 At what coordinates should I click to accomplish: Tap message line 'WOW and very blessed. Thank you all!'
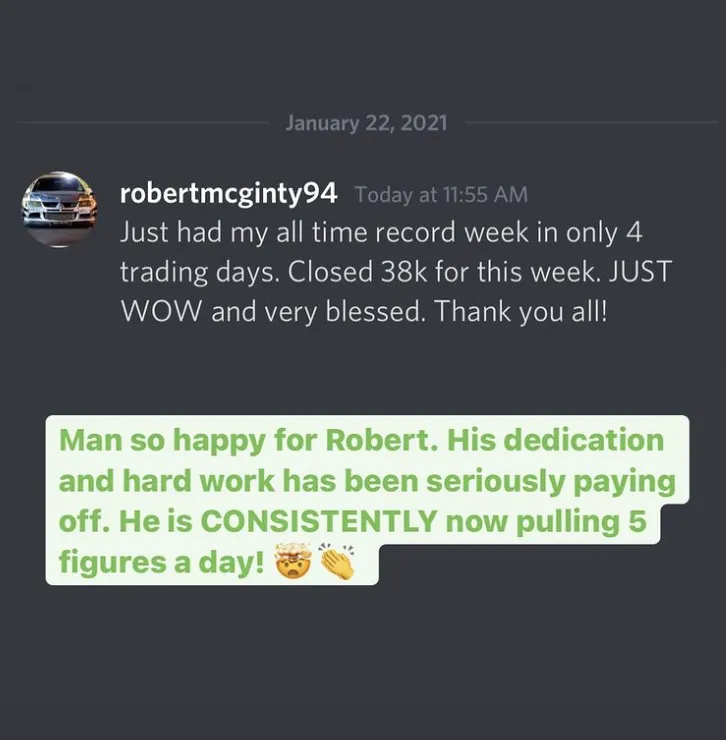[363, 312]
